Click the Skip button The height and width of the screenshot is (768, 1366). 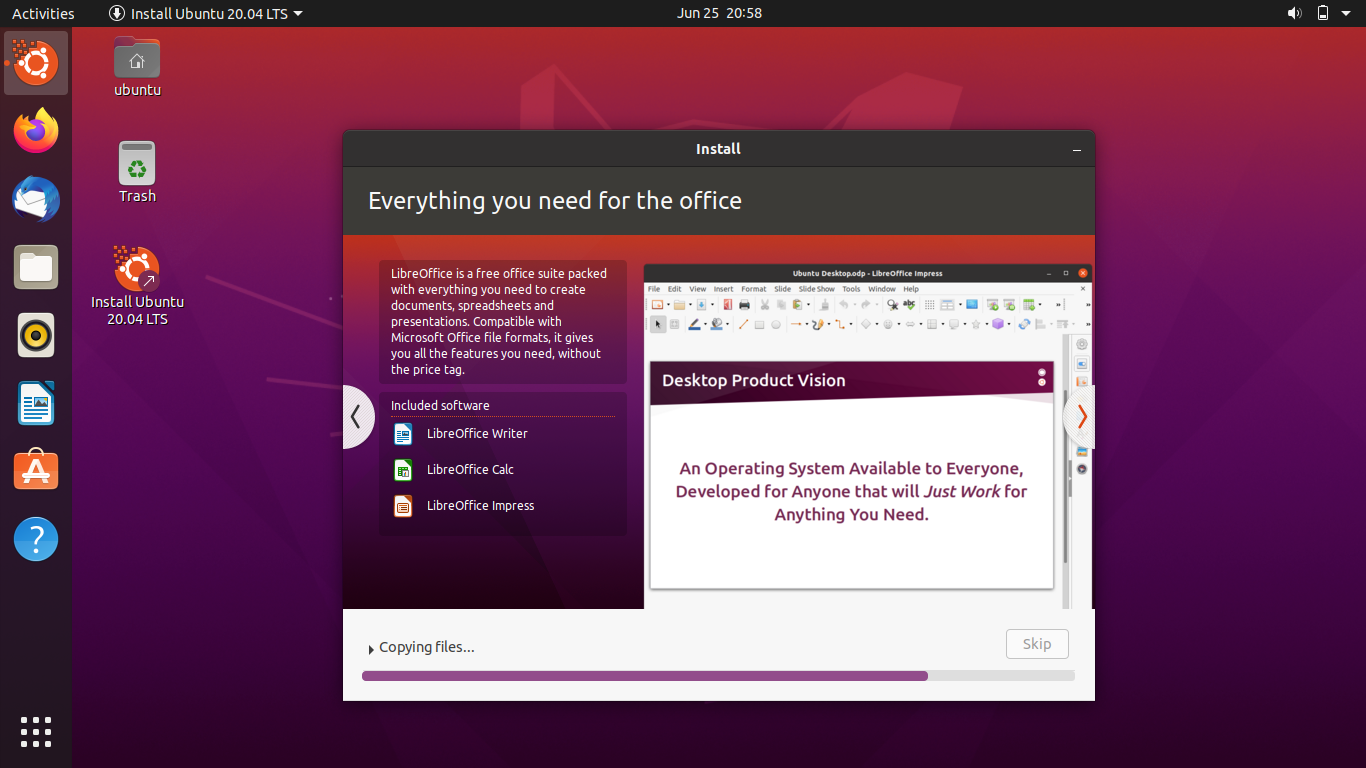1037,643
